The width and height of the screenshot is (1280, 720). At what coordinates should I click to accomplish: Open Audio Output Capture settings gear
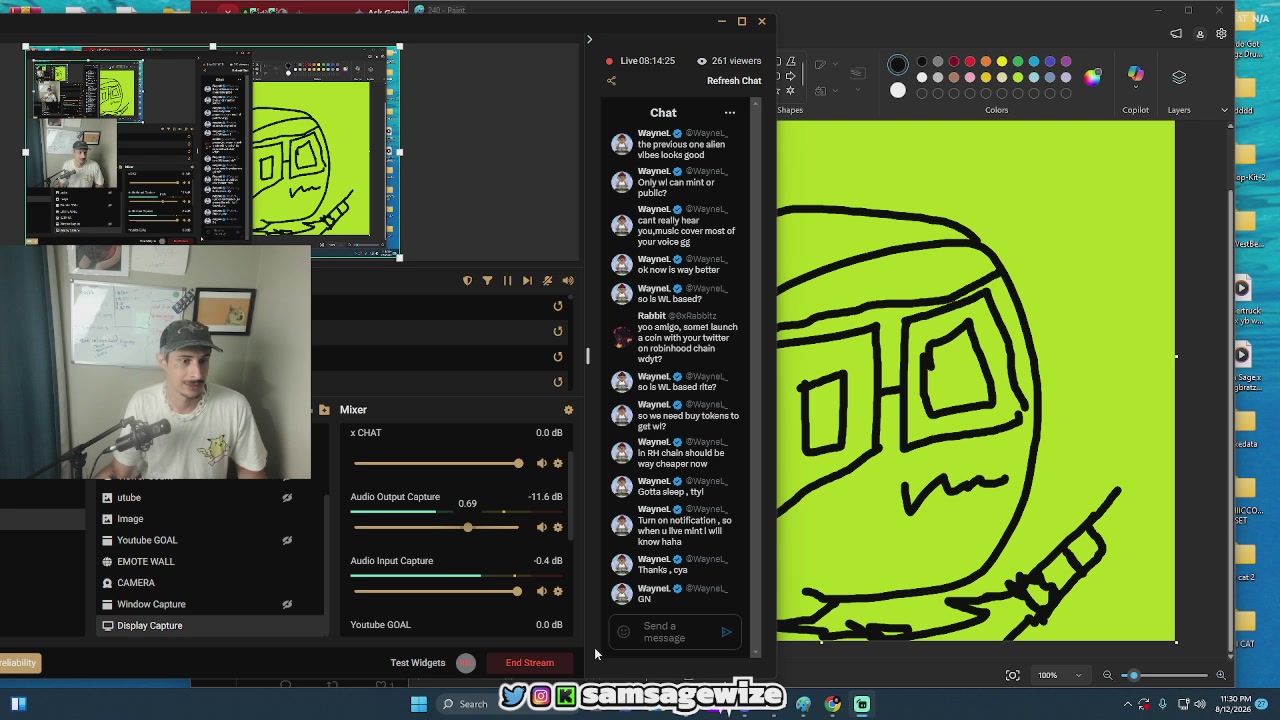(558, 527)
